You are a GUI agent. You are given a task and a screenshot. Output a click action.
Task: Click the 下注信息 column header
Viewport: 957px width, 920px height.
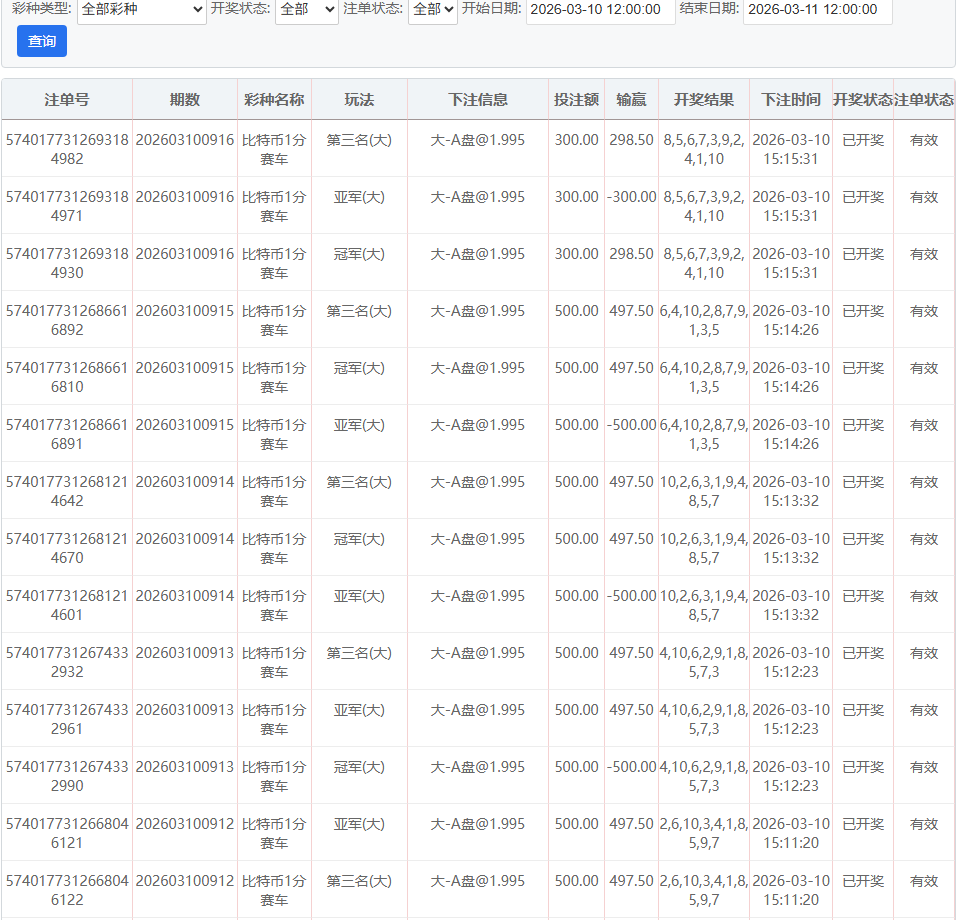pos(477,100)
